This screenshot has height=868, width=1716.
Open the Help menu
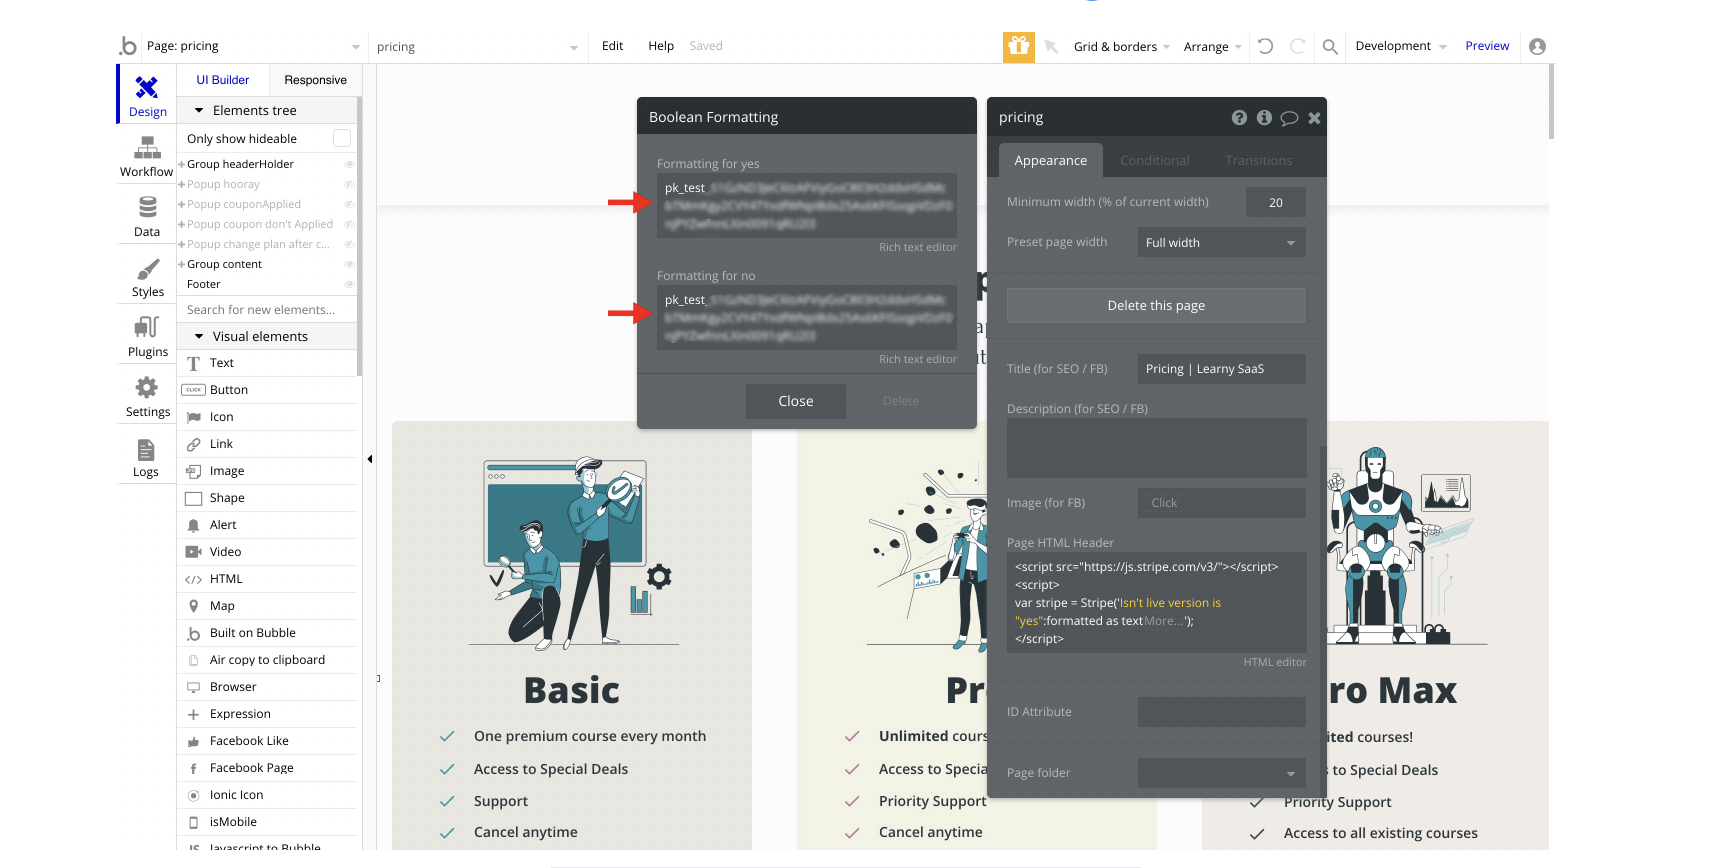[x=661, y=46]
